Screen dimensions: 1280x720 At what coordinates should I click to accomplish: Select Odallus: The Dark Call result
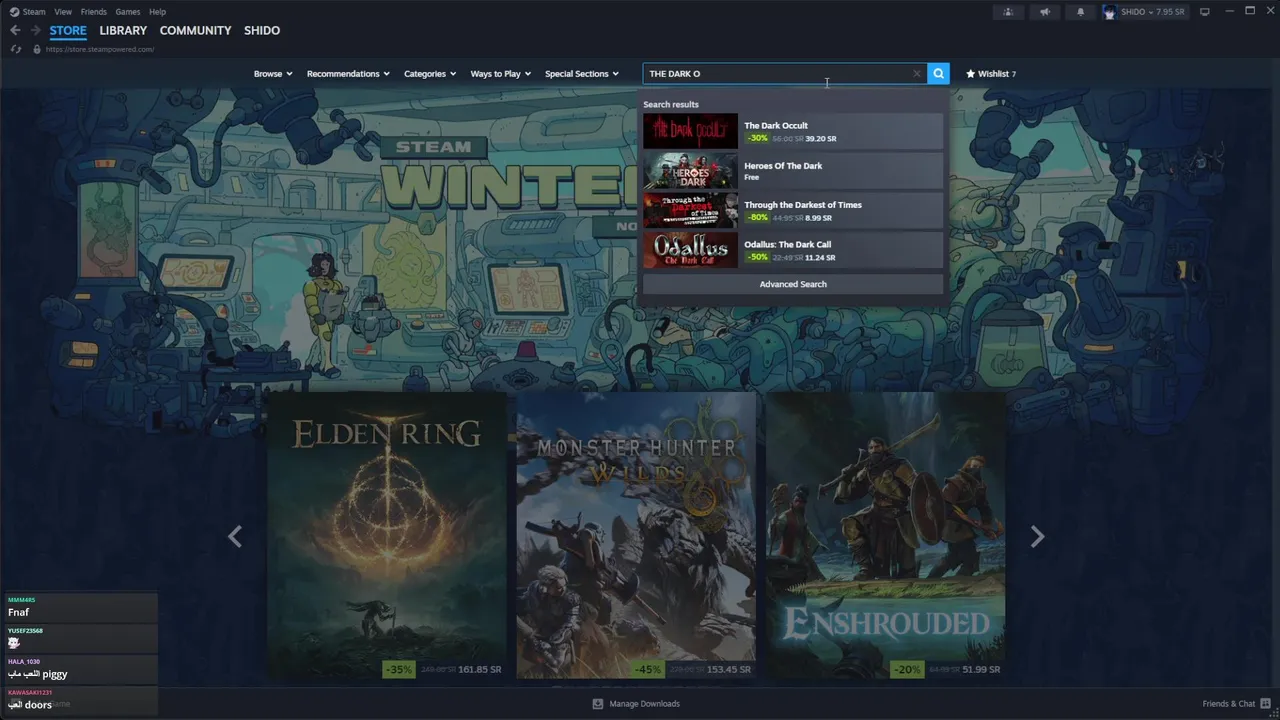(793, 250)
